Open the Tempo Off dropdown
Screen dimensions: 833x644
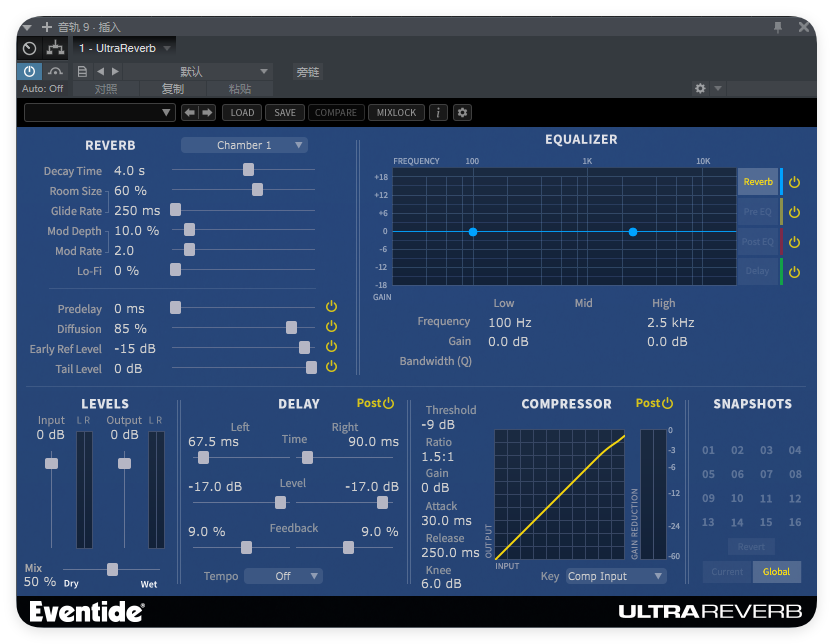coord(284,576)
